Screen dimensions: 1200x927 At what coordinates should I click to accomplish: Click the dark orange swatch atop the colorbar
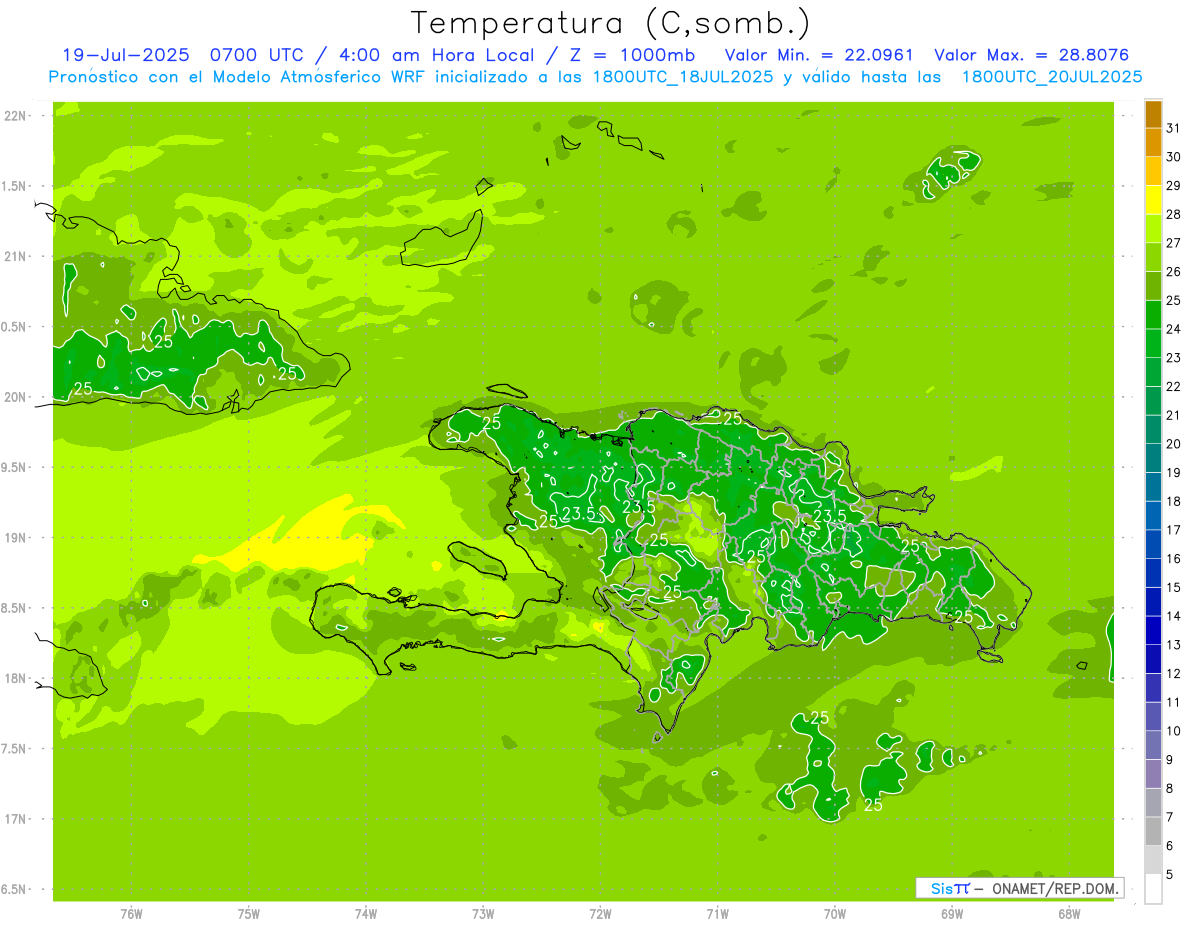1153,114
